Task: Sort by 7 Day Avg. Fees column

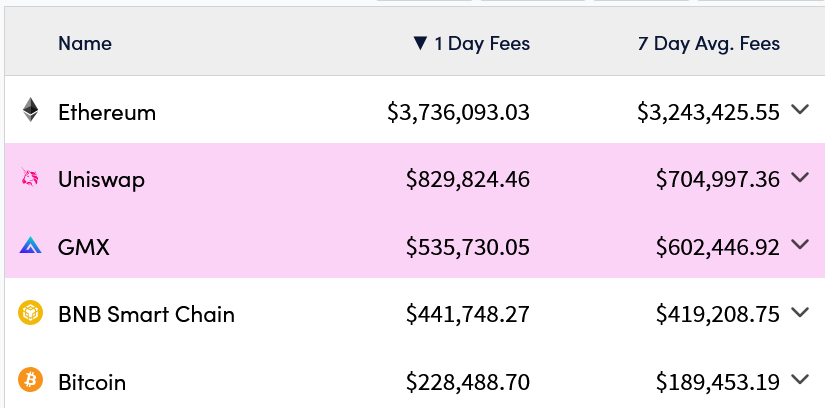Action: pos(709,43)
